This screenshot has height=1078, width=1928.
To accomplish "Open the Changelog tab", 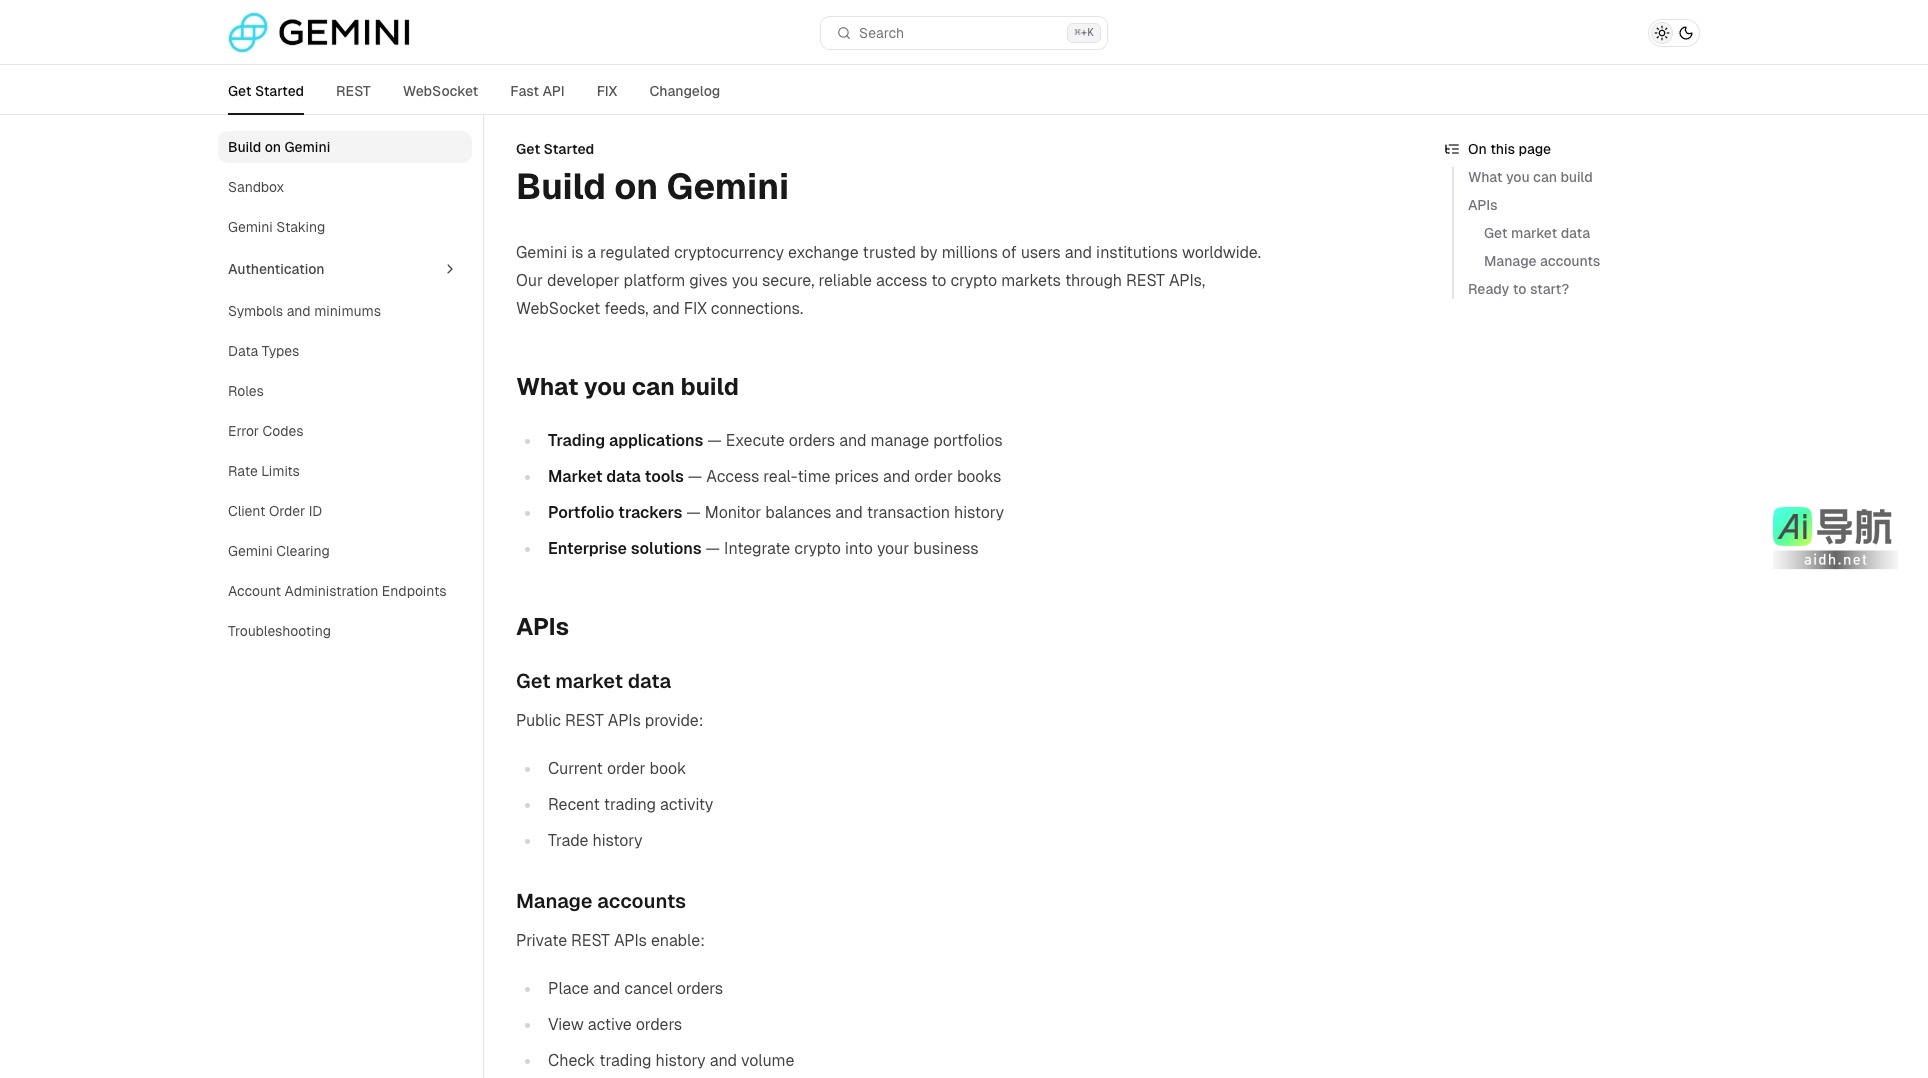I will pos(684,91).
